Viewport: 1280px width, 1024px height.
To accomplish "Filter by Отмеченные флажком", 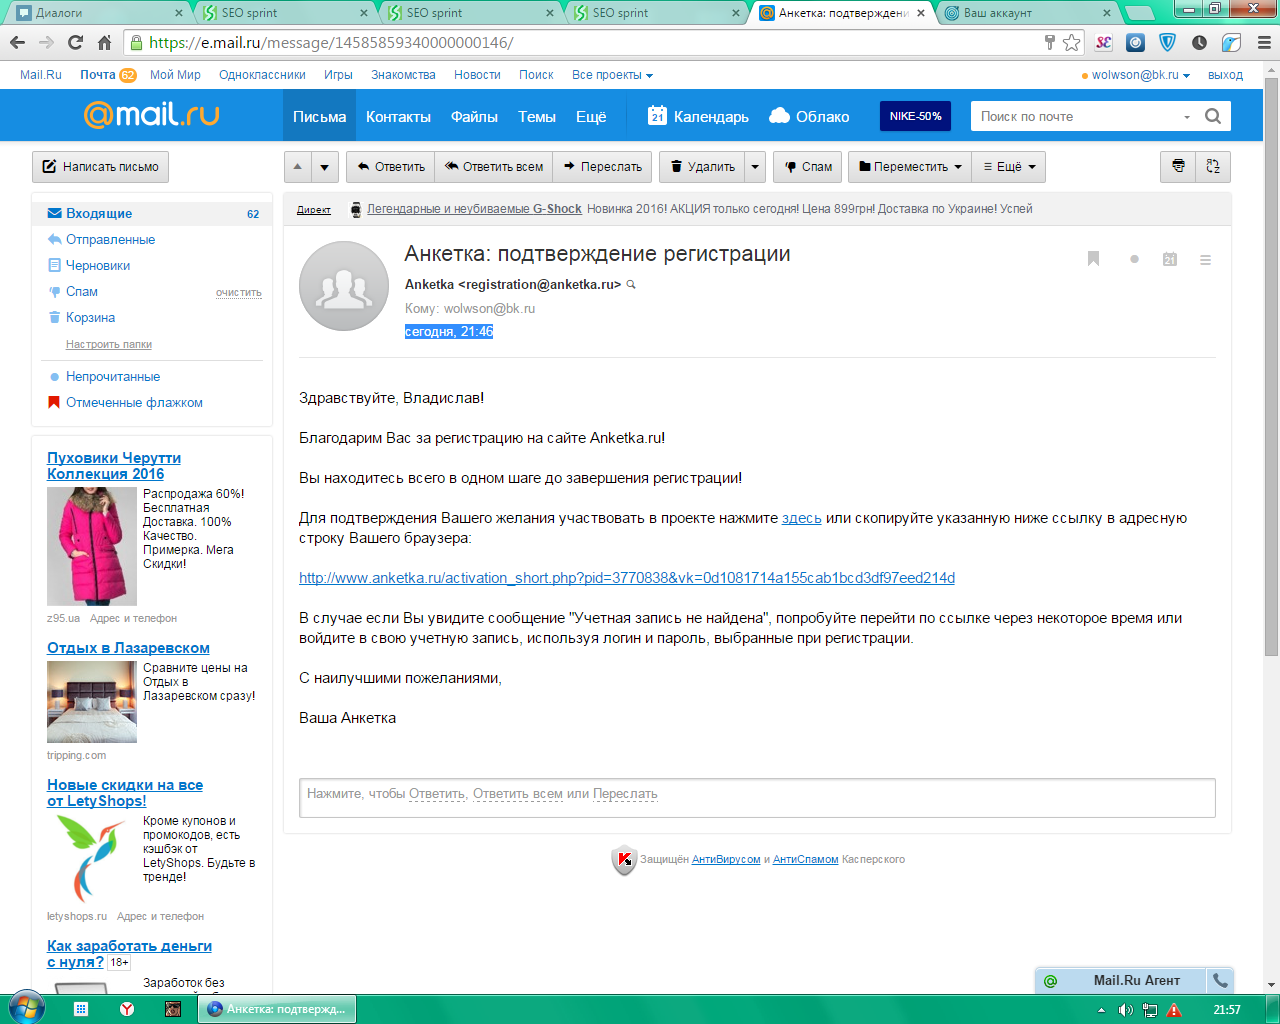I will tap(134, 402).
